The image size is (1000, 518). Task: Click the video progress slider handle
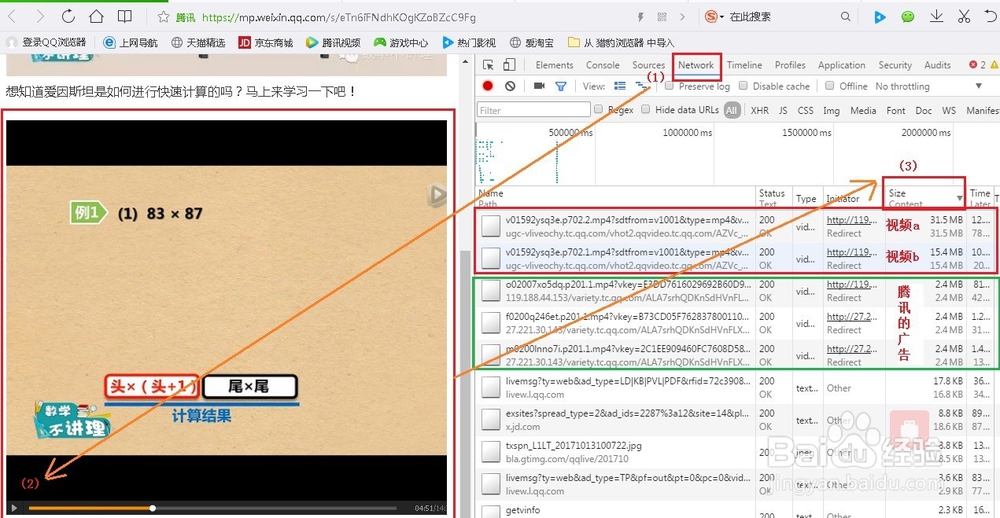click(152, 508)
